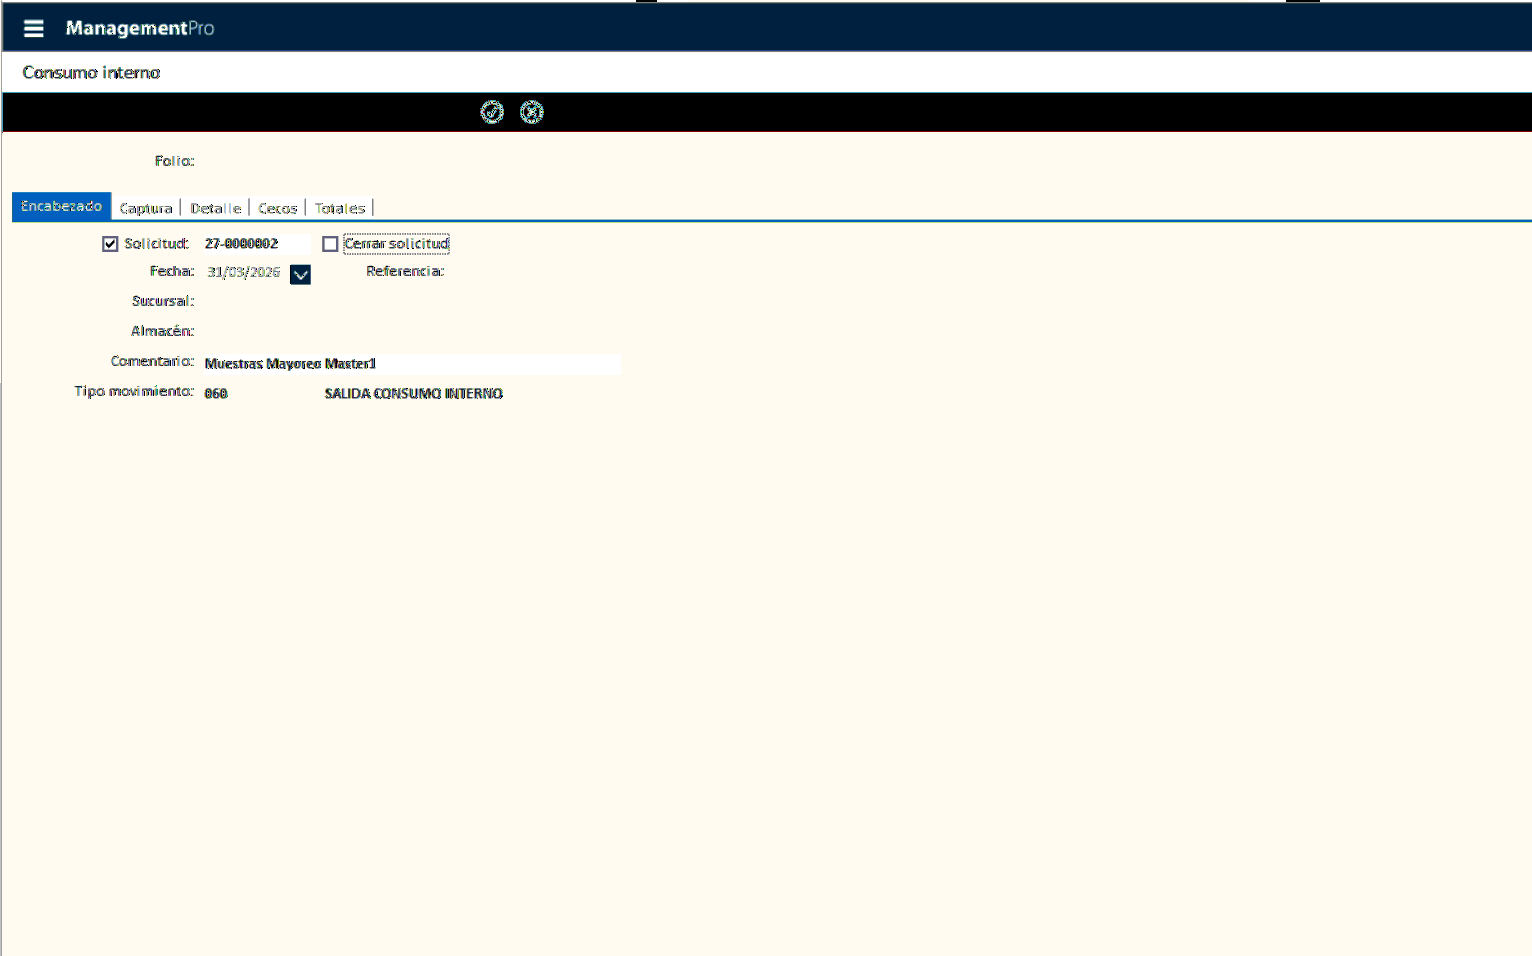
Task: Click the Referencia input field
Action: [x=530, y=272]
